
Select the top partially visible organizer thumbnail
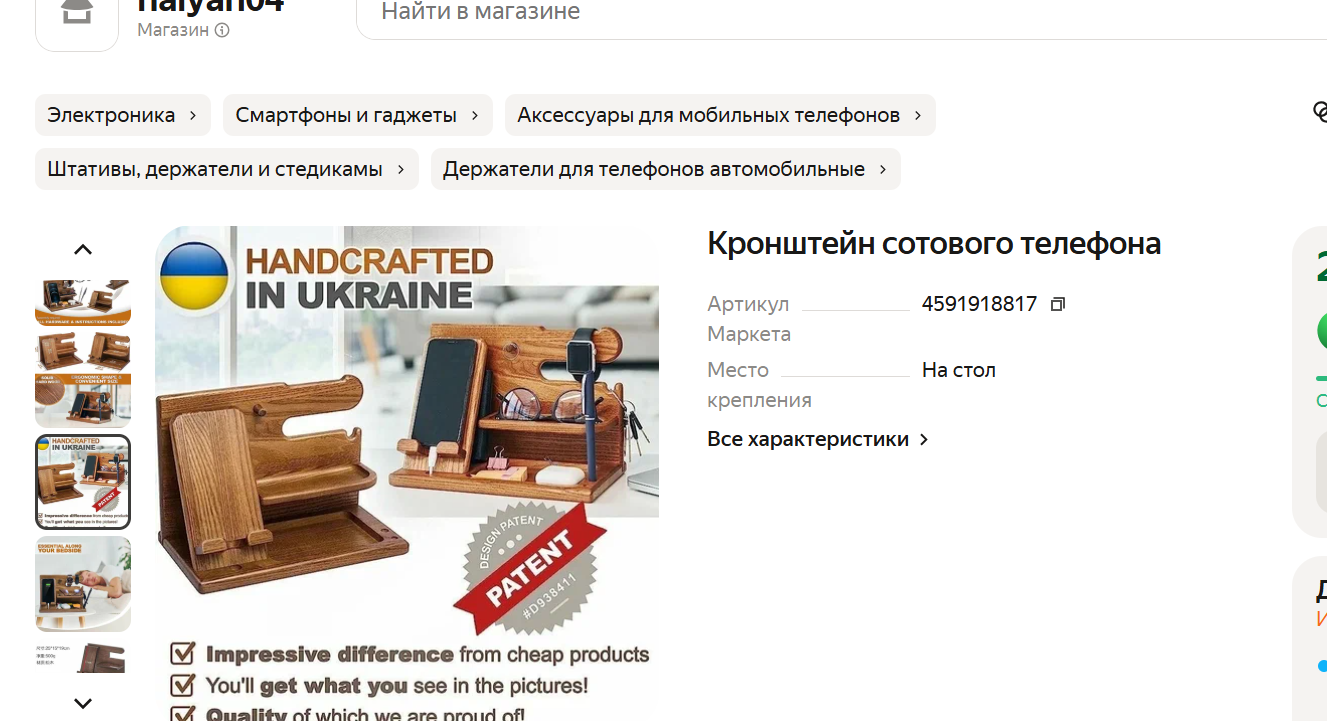(83, 303)
